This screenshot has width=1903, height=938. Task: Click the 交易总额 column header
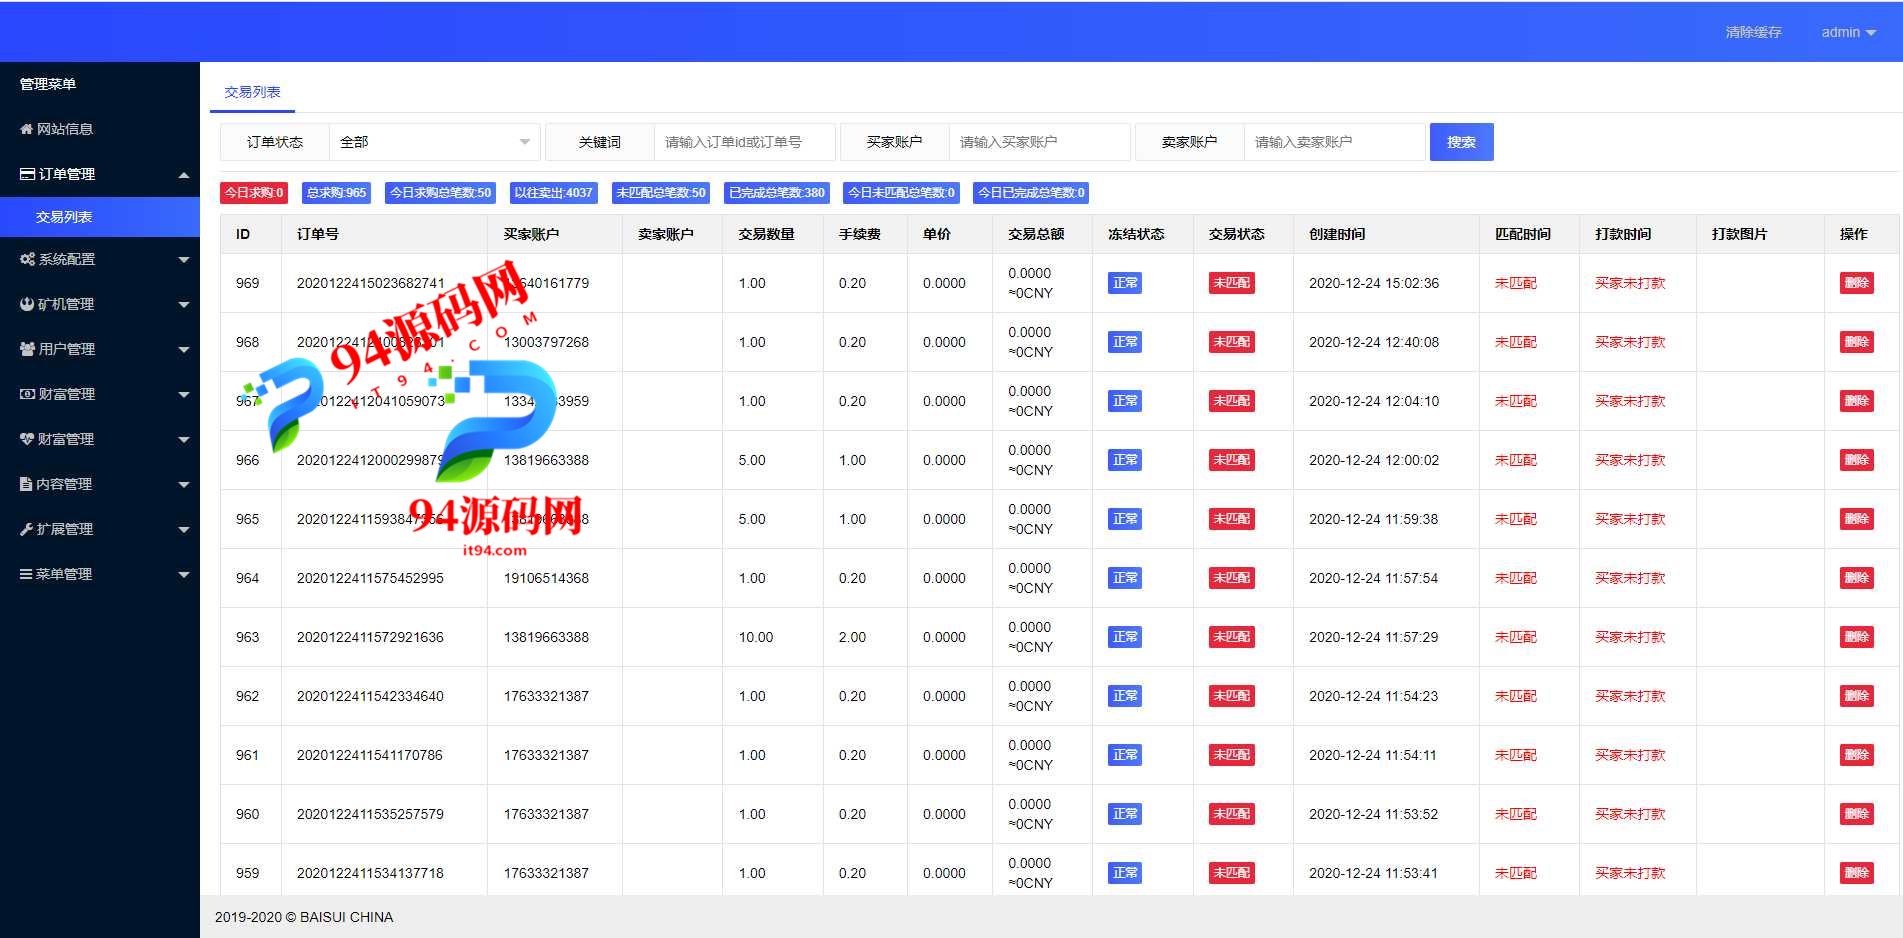point(1036,234)
